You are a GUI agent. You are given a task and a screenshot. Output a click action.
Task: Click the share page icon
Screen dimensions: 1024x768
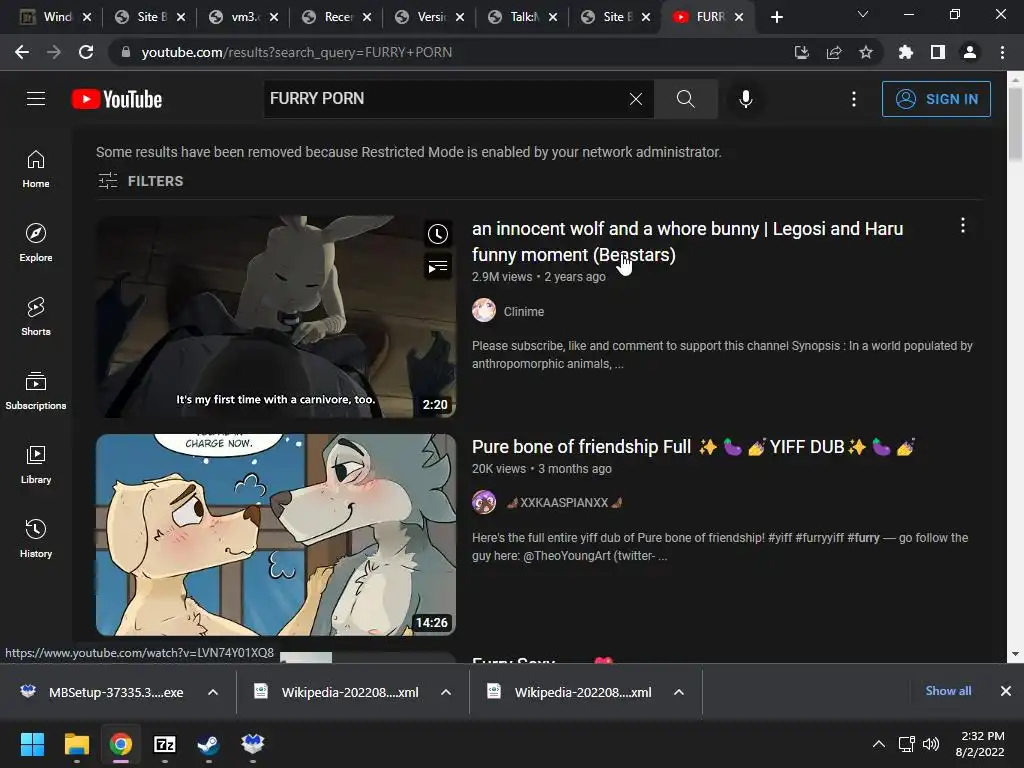click(x=834, y=52)
